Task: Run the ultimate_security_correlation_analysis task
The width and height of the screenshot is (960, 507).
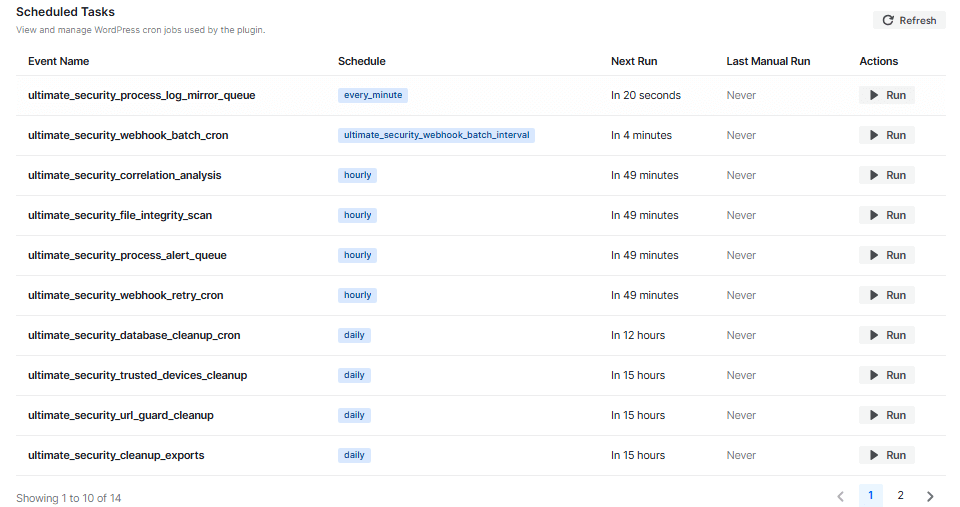Action: [x=886, y=175]
